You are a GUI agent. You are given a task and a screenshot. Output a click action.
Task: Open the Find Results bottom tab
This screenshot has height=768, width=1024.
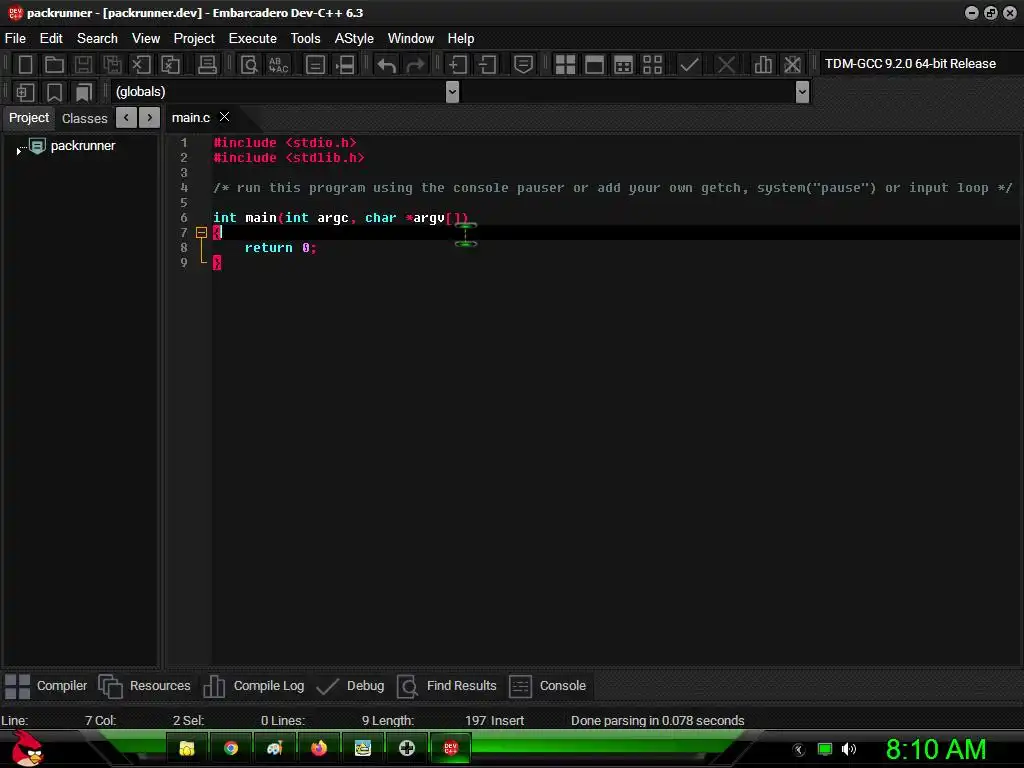[447, 686]
